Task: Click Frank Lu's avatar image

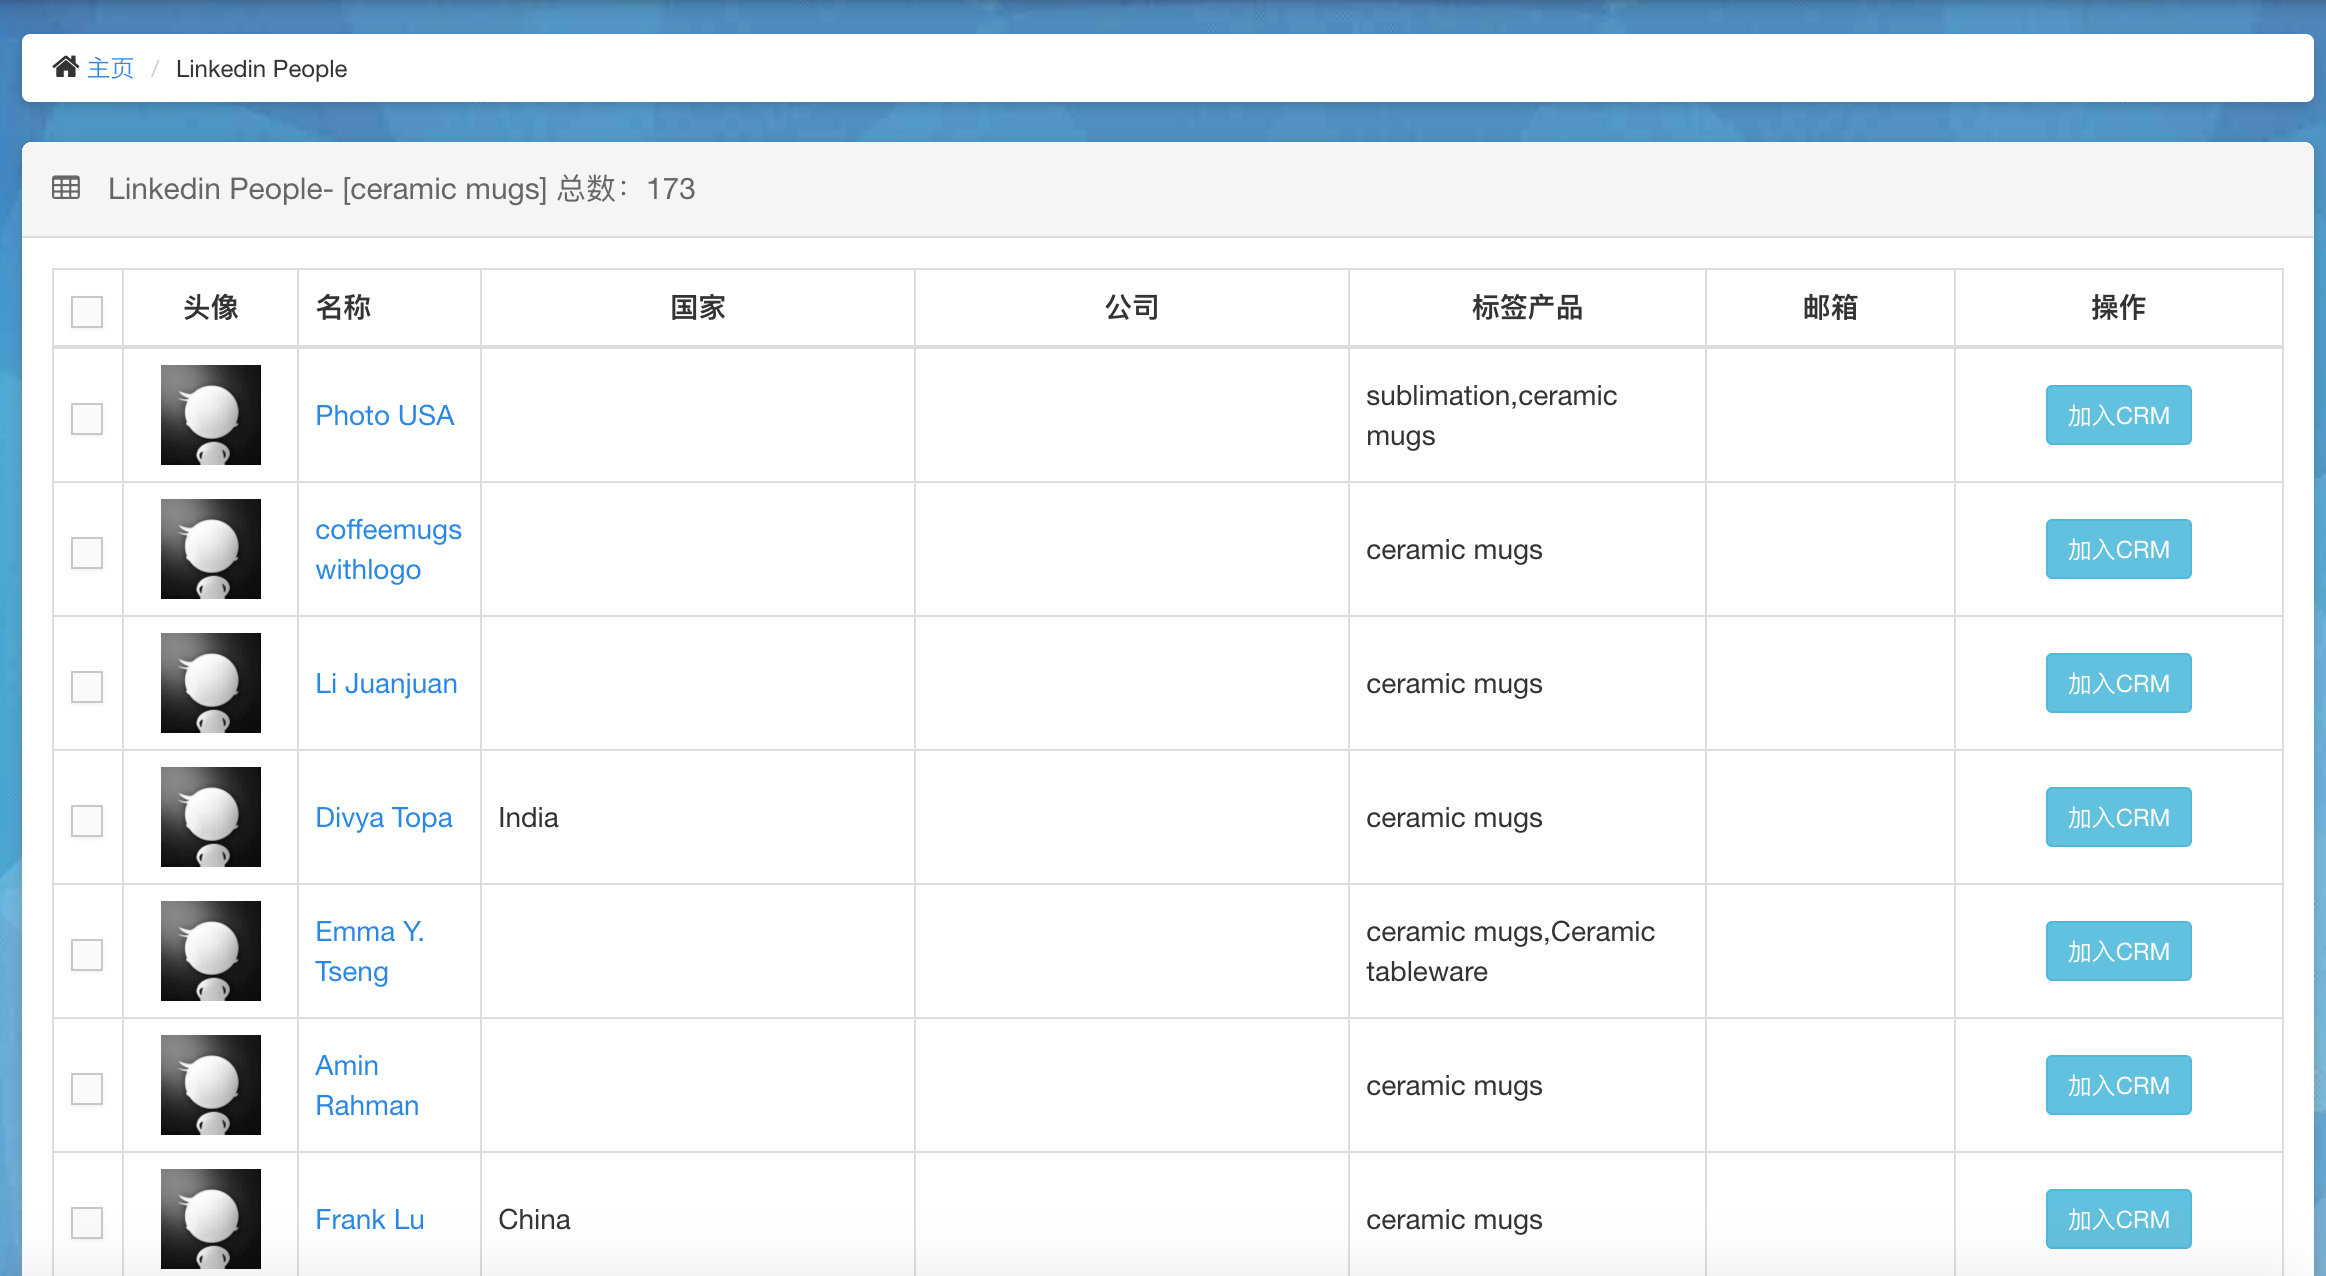Action: click(210, 1218)
